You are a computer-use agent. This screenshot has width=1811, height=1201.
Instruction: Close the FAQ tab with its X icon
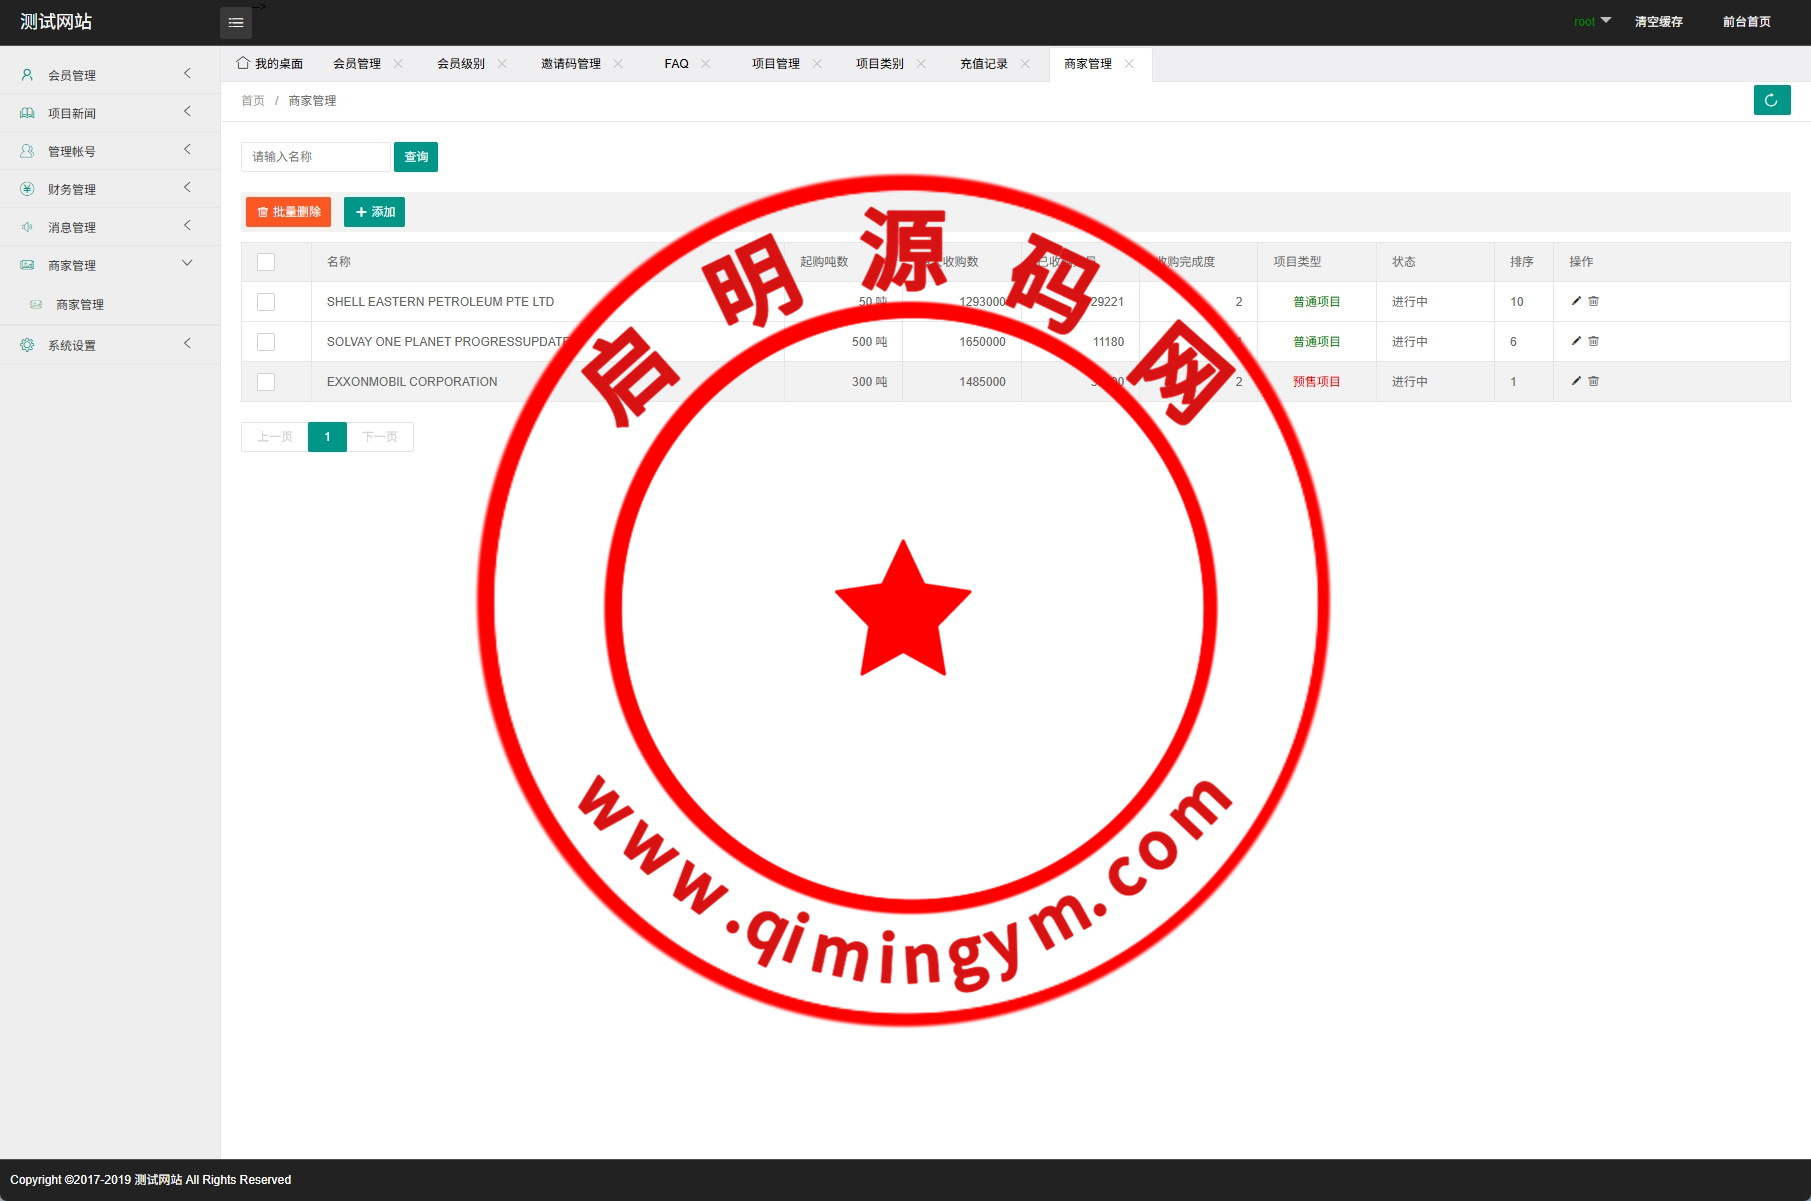pos(706,64)
